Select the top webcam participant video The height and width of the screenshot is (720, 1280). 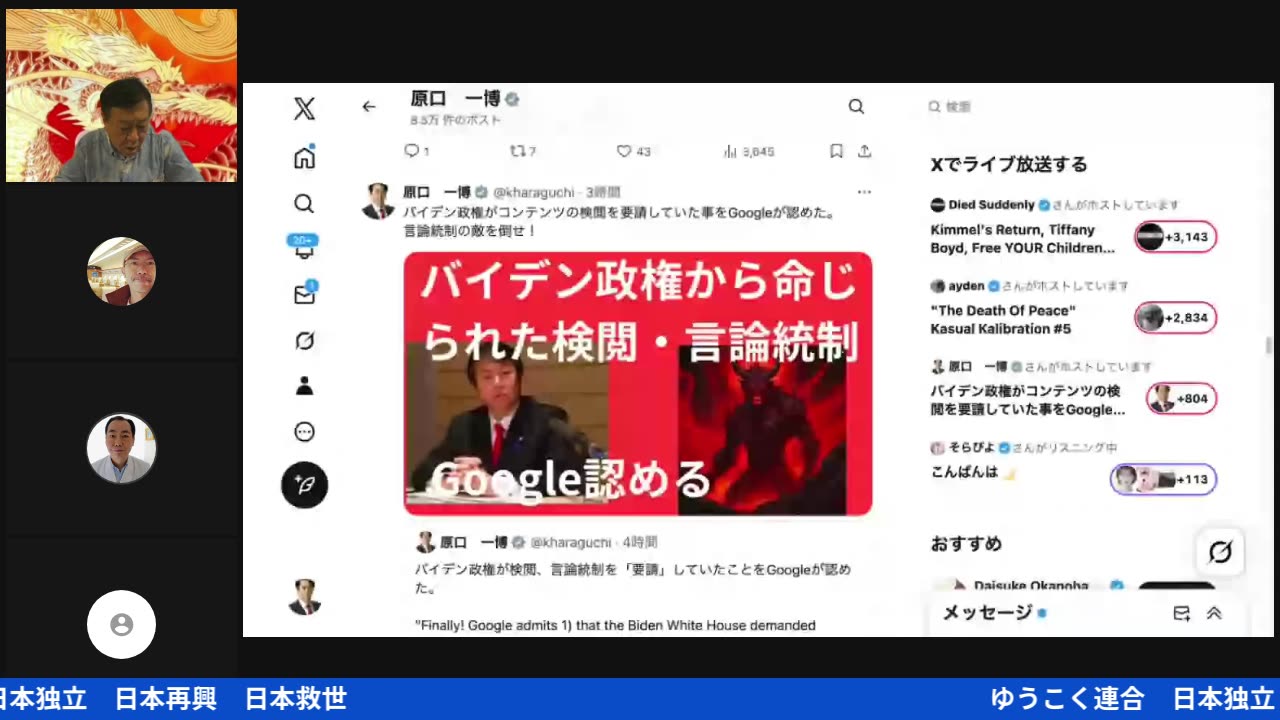point(122,95)
